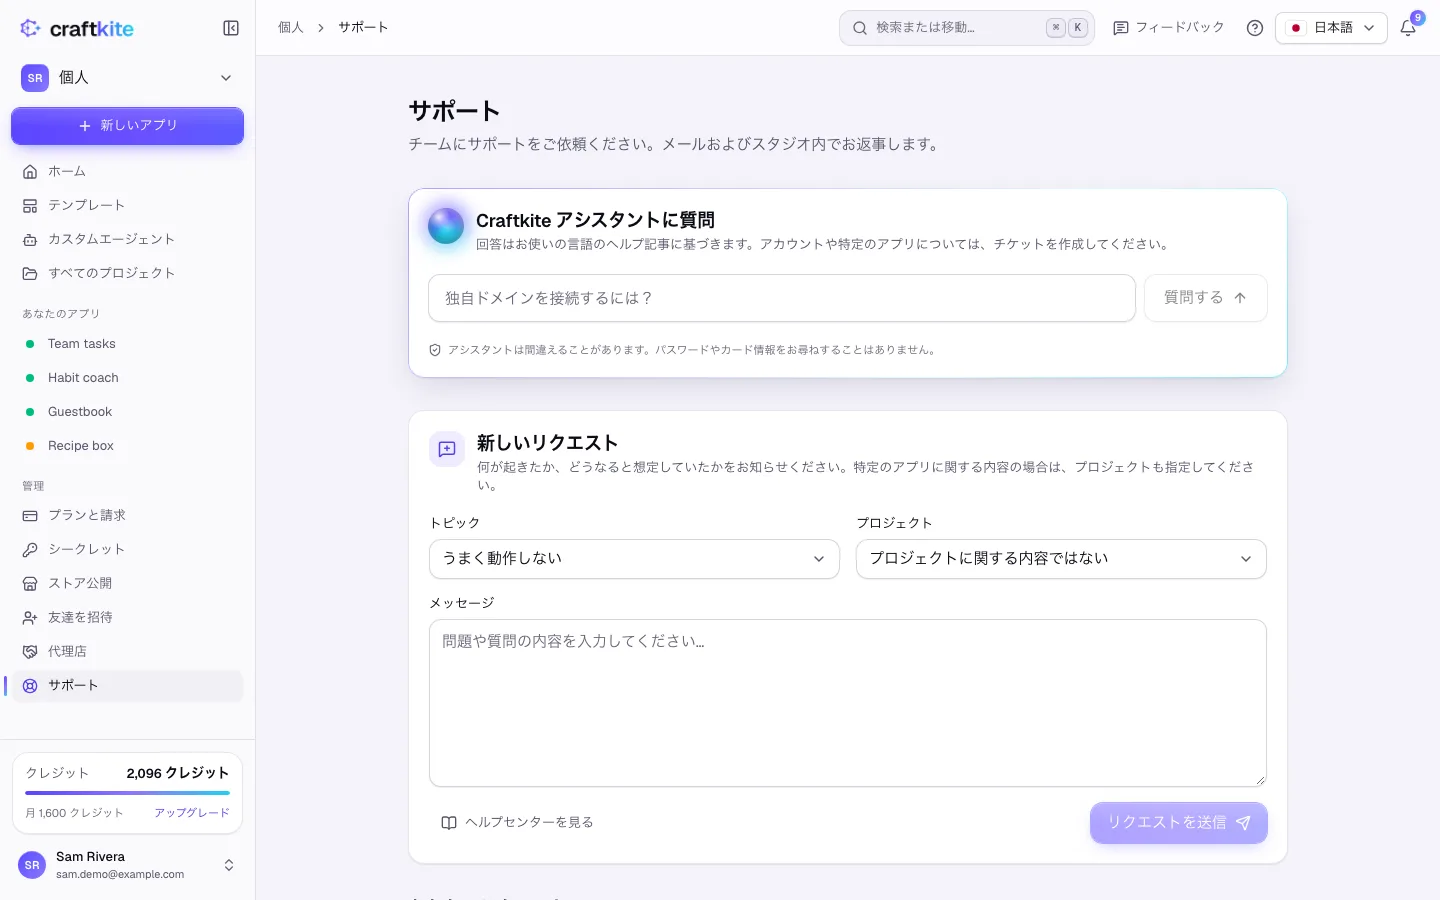Click the 個人 breadcrumb
Screen dimensions: 1440x900
[291, 28]
